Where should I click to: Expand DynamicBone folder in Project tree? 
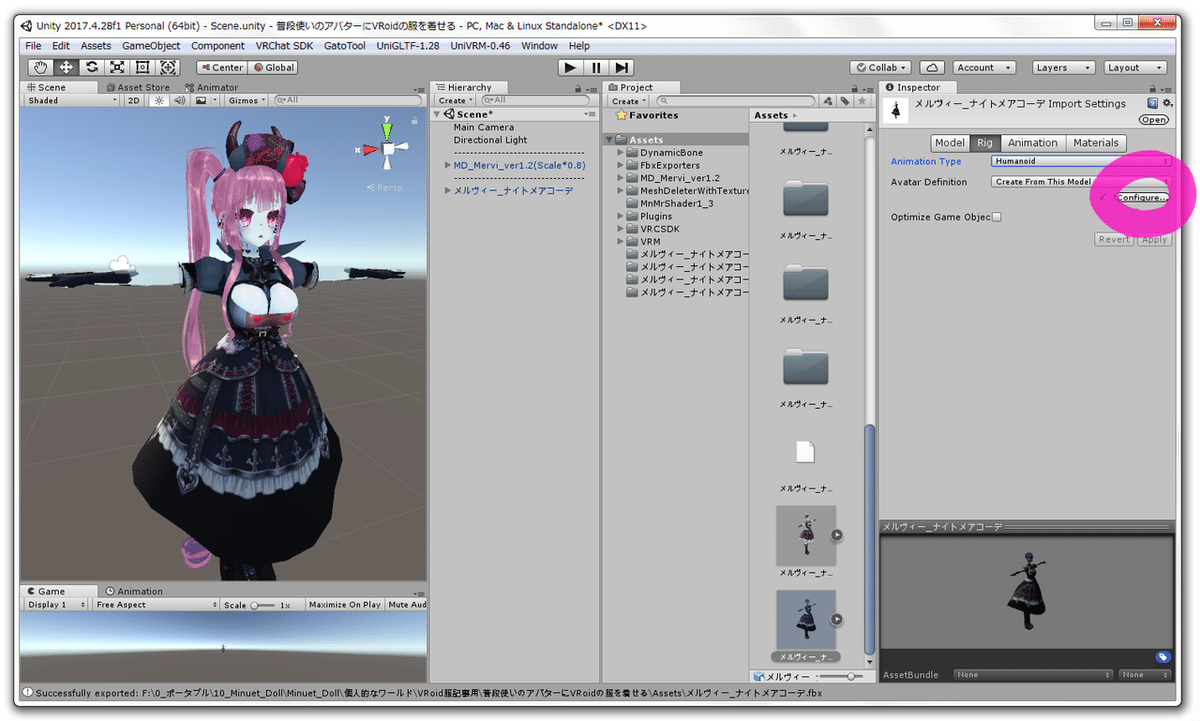[621, 153]
